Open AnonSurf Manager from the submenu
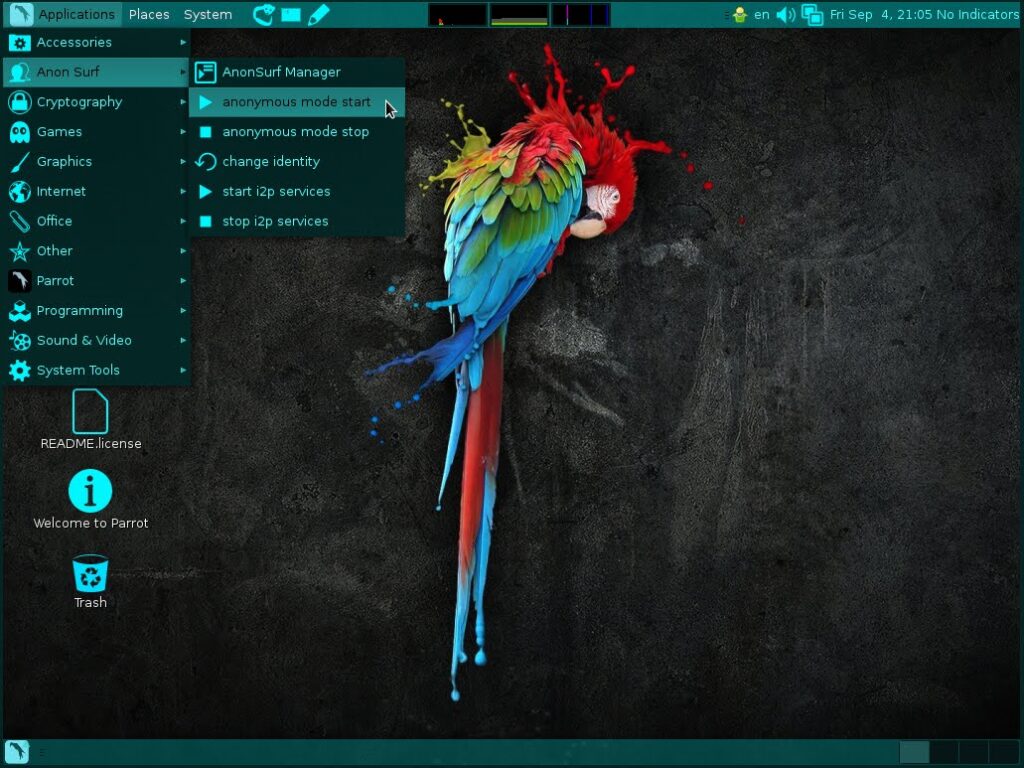This screenshot has height=768, width=1024. click(281, 72)
